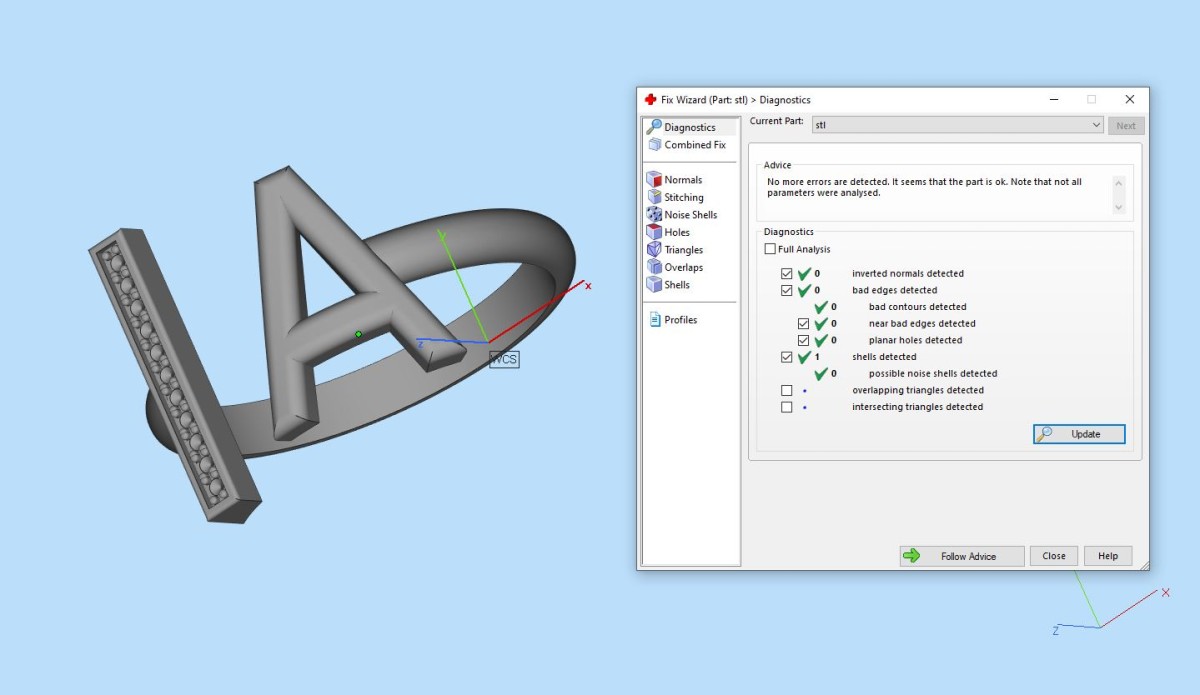Viewport: 1200px width, 695px height.
Task: Select the Stitching icon in sidebar
Action: [x=654, y=197]
